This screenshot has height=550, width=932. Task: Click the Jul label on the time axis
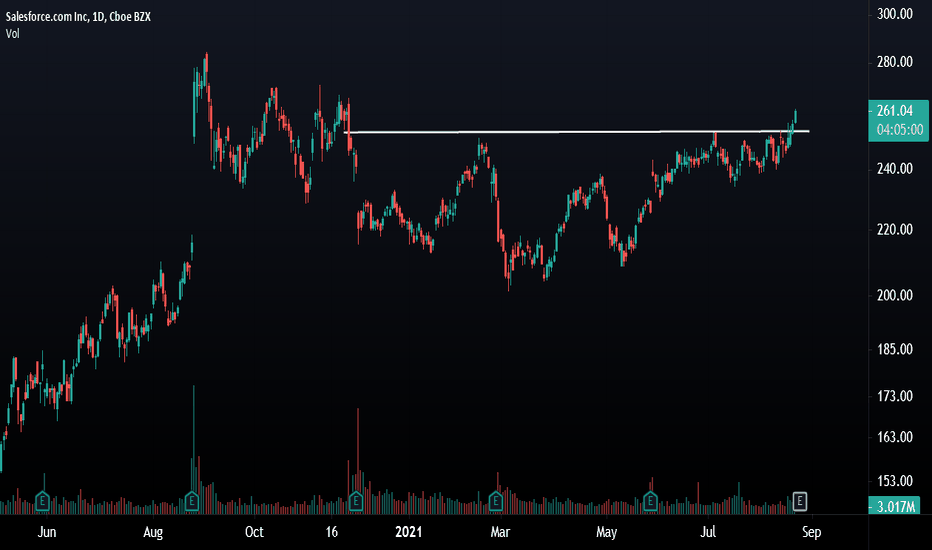pos(707,532)
